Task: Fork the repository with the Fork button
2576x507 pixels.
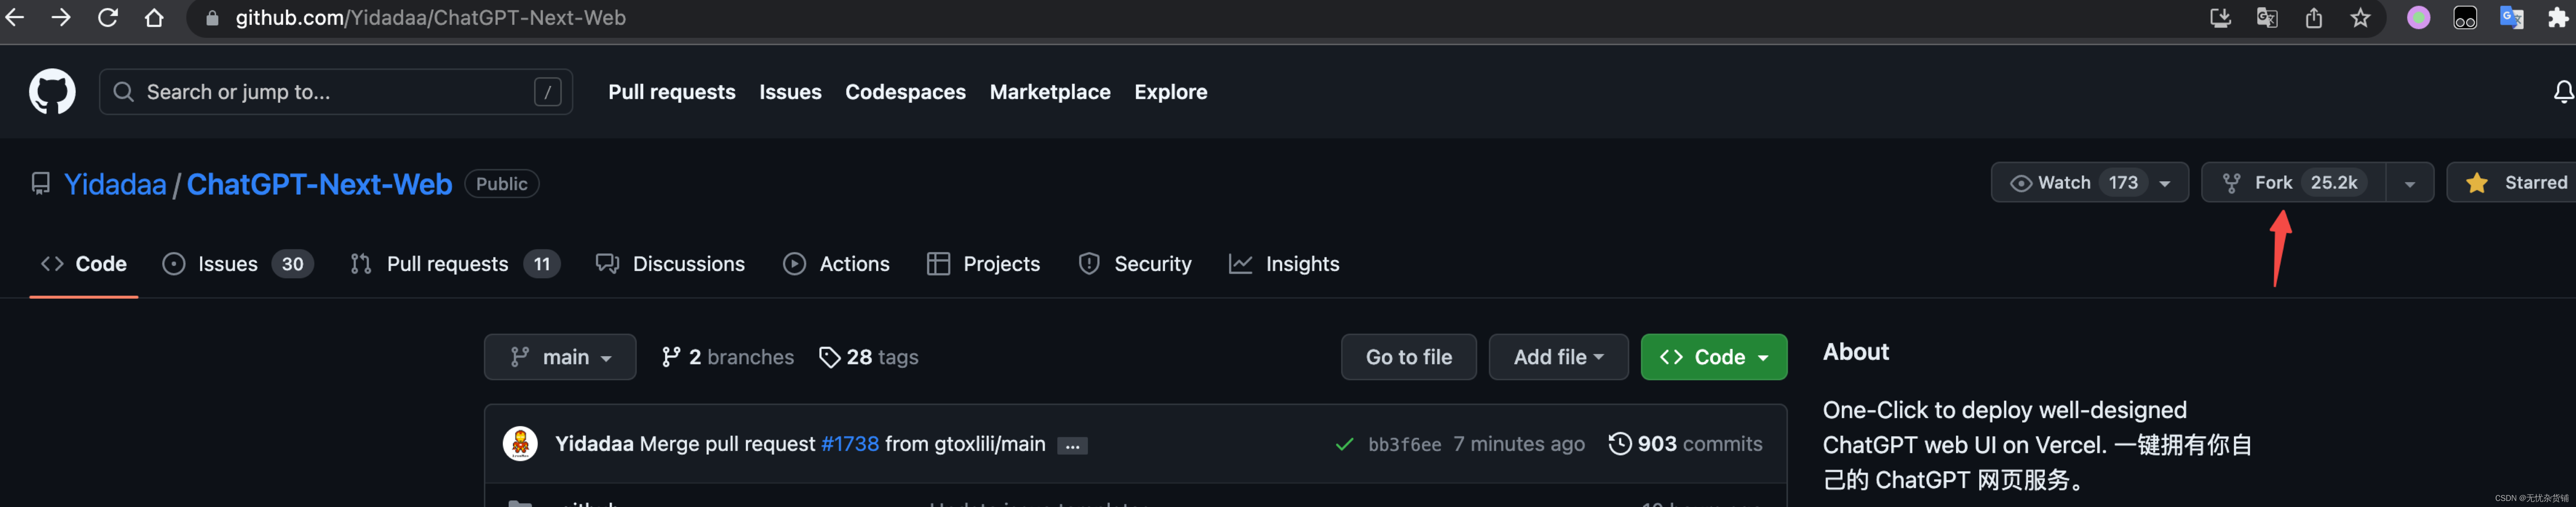Action: tap(2293, 182)
